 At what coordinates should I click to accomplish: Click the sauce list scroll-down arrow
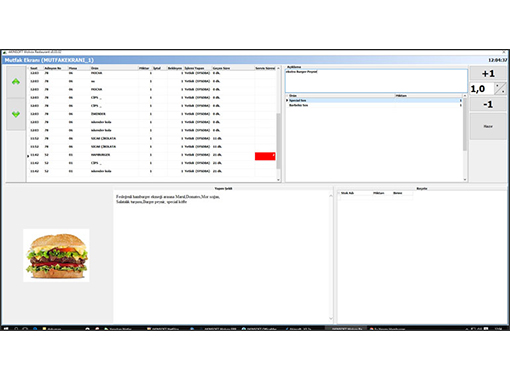pyautogui.click(x=465, y=180)
